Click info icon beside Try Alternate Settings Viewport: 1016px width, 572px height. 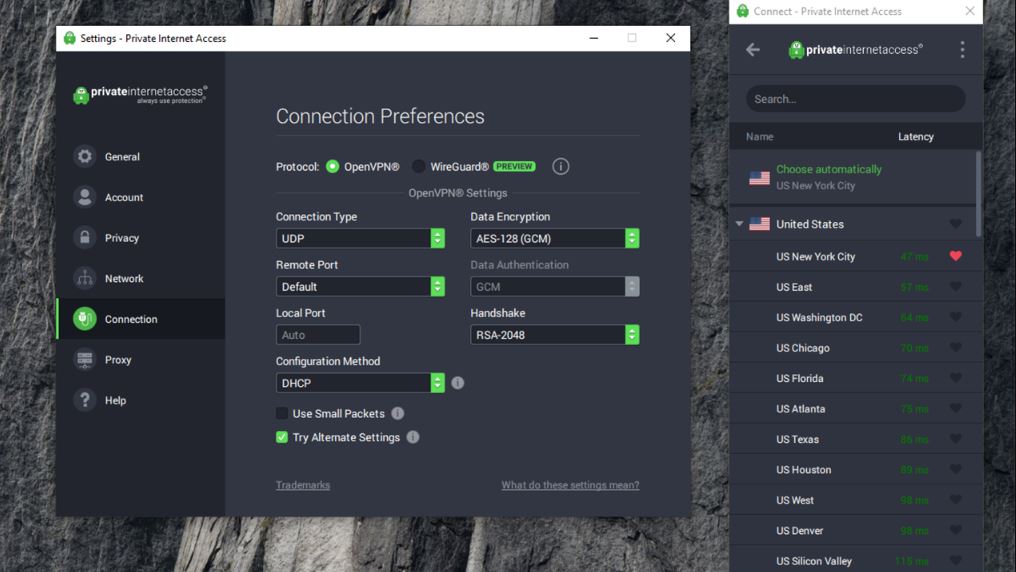pyautogui.click(x=413, y=437)
